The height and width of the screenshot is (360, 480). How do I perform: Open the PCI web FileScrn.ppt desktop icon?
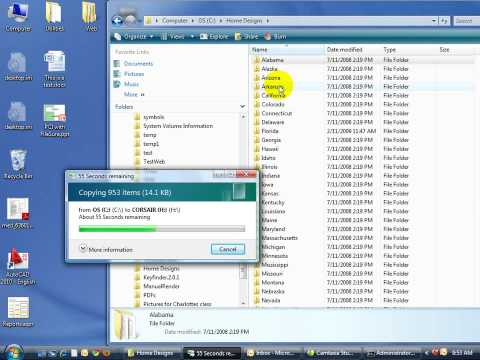[55, 121]
